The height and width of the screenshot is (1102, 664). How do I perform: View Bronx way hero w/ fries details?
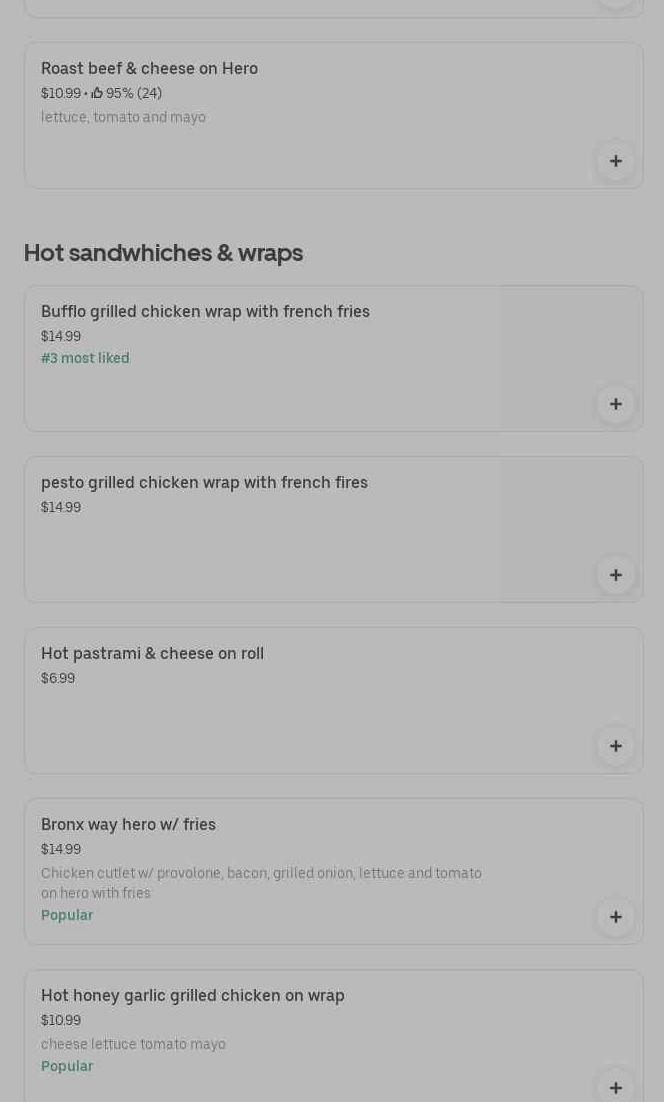[128, 825]
